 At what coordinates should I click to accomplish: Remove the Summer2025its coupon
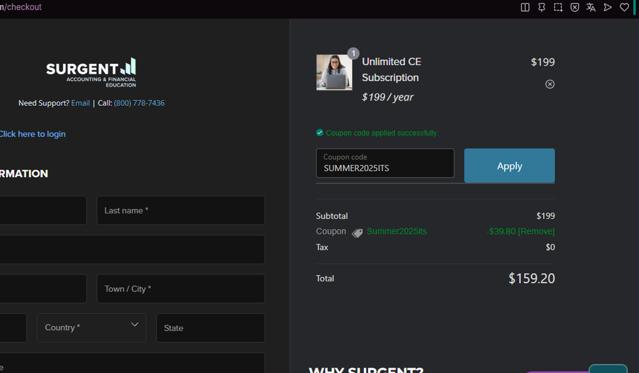point(536,232)
